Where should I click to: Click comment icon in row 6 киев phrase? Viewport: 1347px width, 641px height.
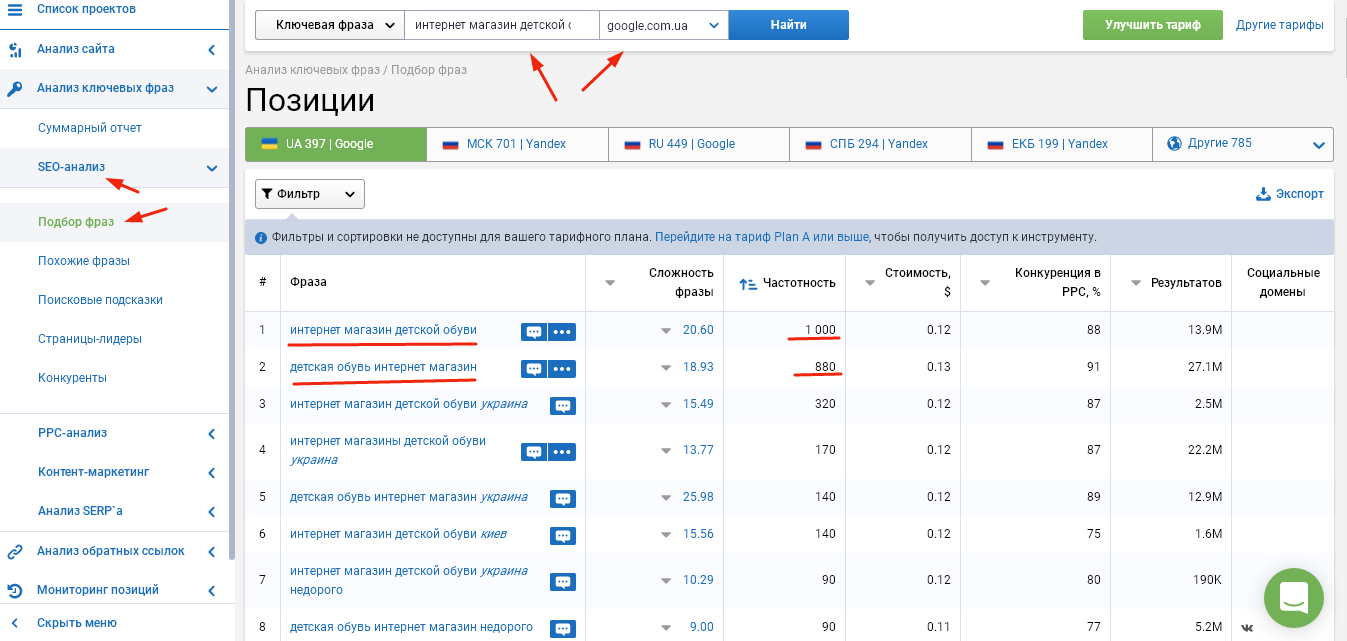(563, 535)
